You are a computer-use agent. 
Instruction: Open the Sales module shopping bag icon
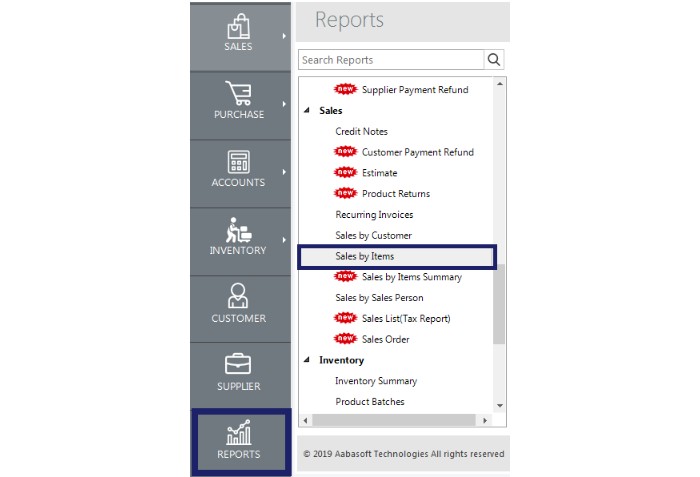tap(238, 26)
